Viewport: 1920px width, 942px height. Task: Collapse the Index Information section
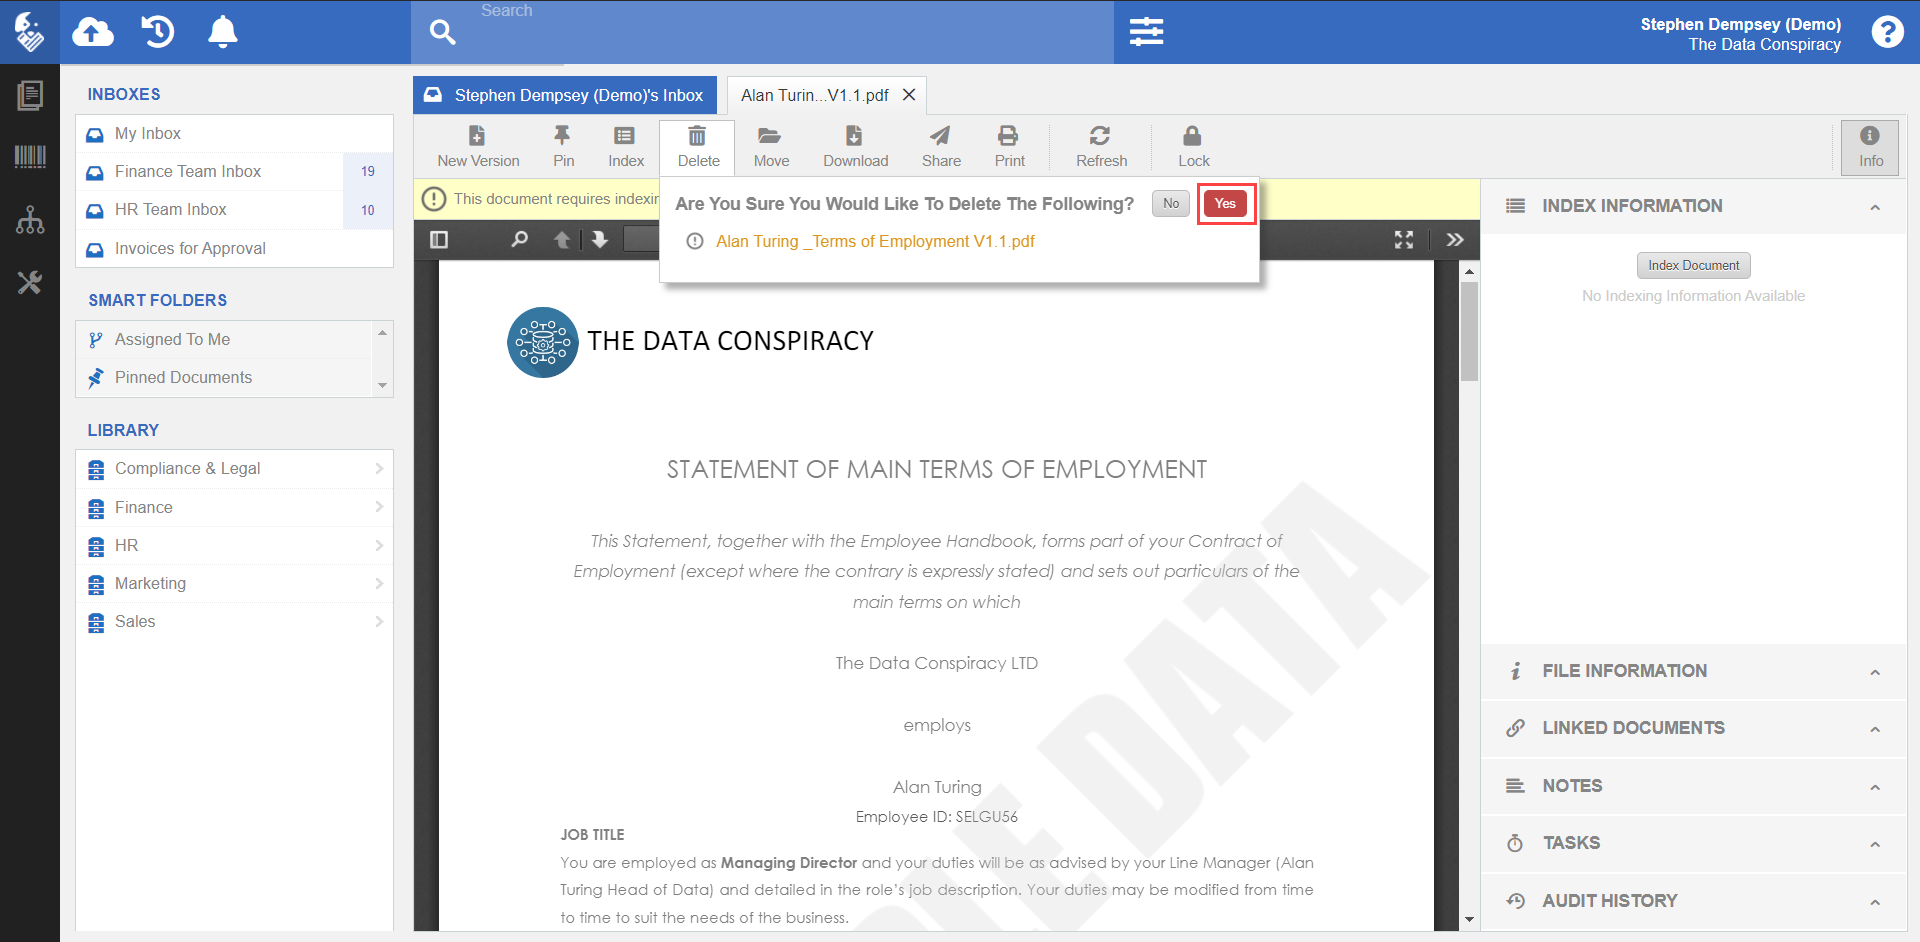coord(1875,207)
